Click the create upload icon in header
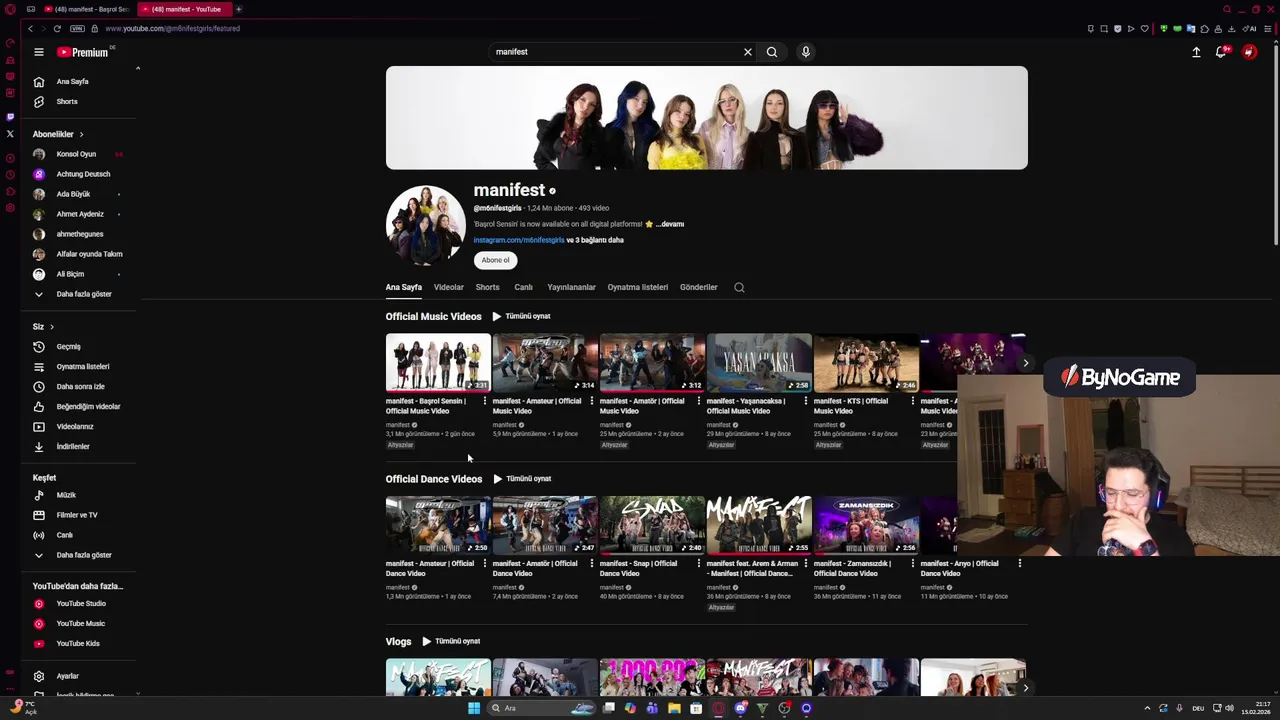The height and width of the screenshot is (720, 1280). pos(1196,52)
